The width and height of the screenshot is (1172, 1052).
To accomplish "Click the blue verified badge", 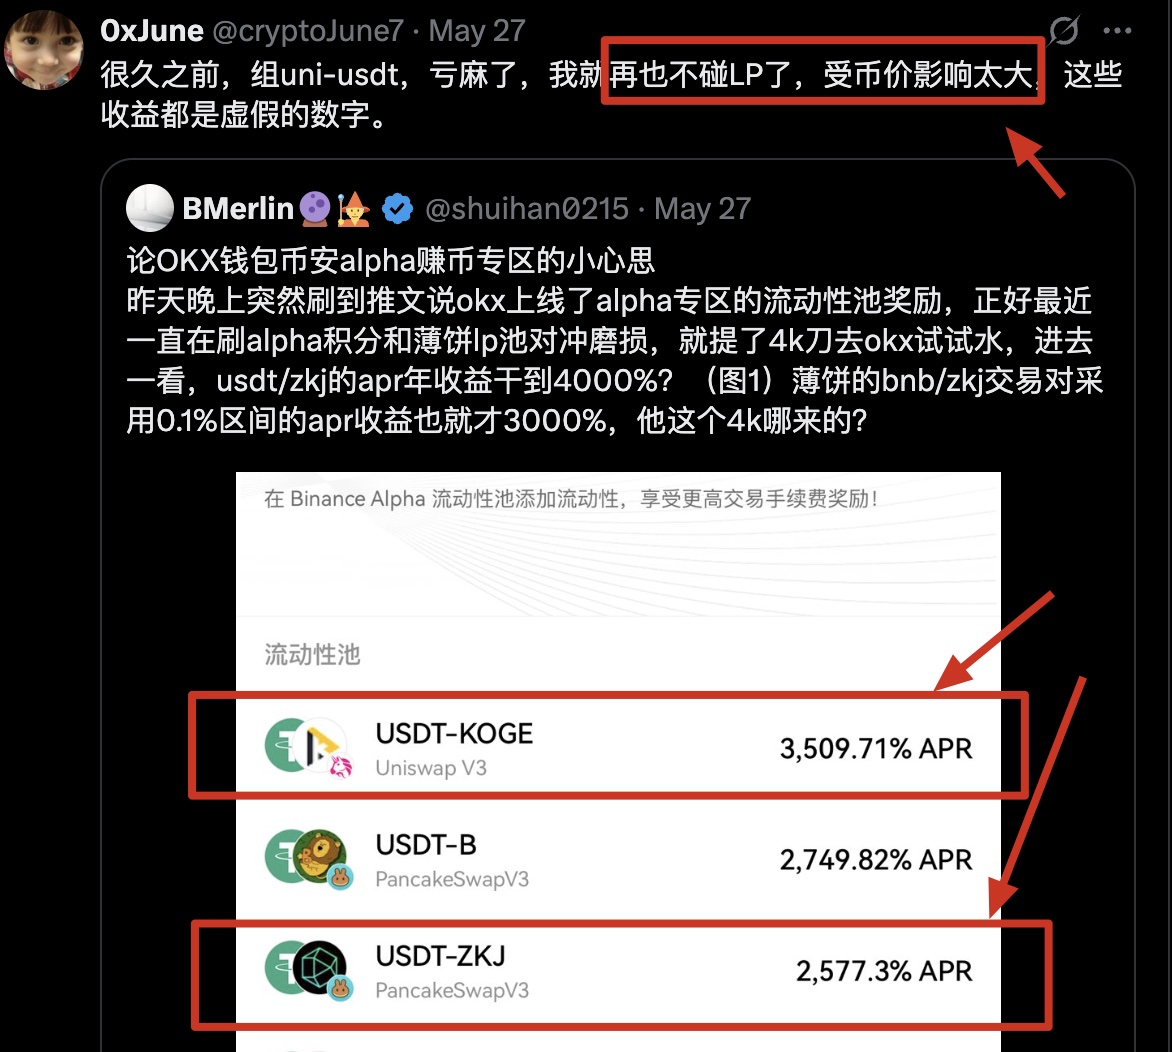I will tap(398, 209).
